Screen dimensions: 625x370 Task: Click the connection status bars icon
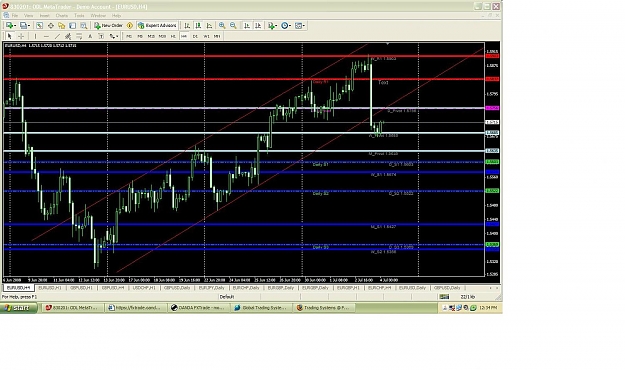point(444,297)
